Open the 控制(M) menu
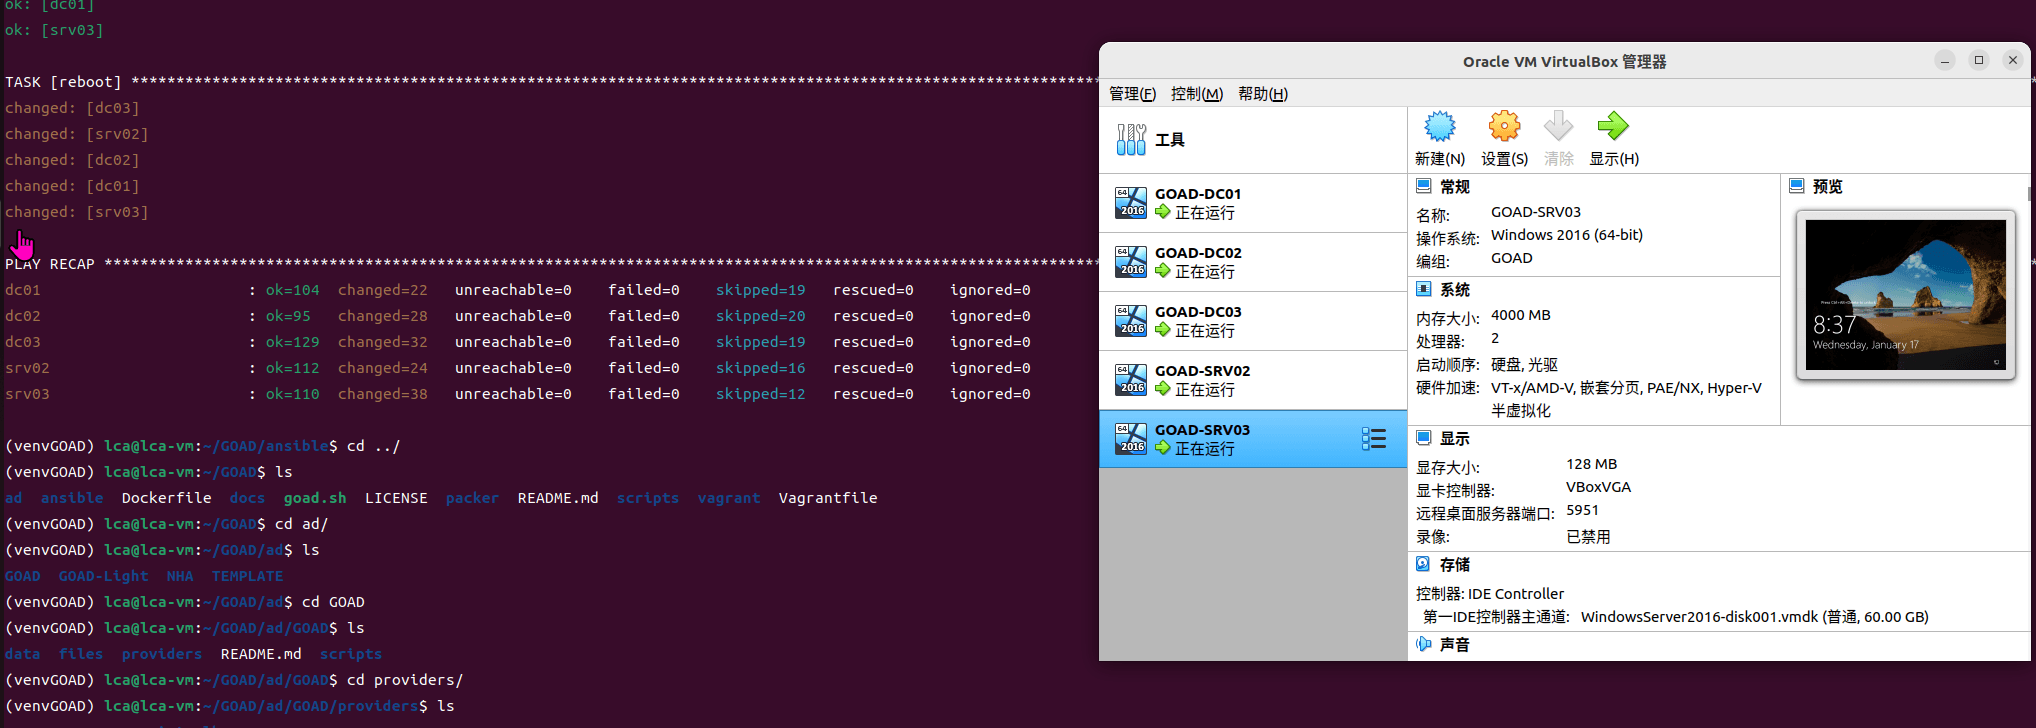This screenshot has width=2036, height=728. pos(1197,93)
